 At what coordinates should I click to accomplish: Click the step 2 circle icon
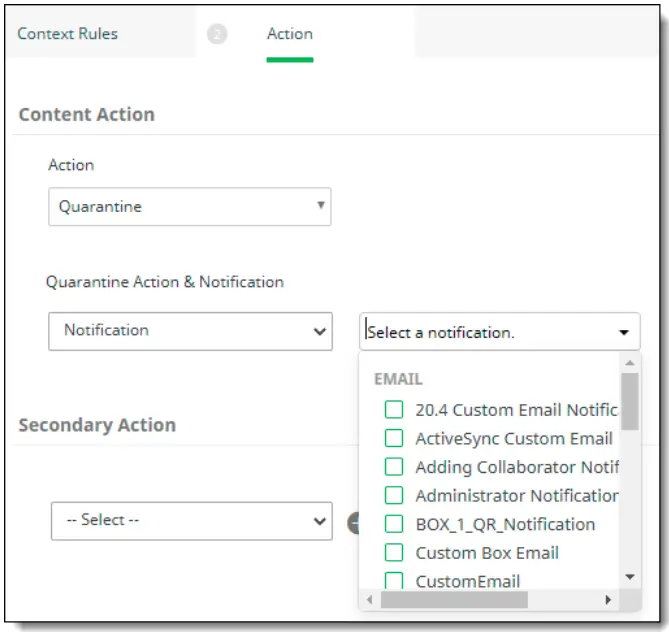click(217, 34)
